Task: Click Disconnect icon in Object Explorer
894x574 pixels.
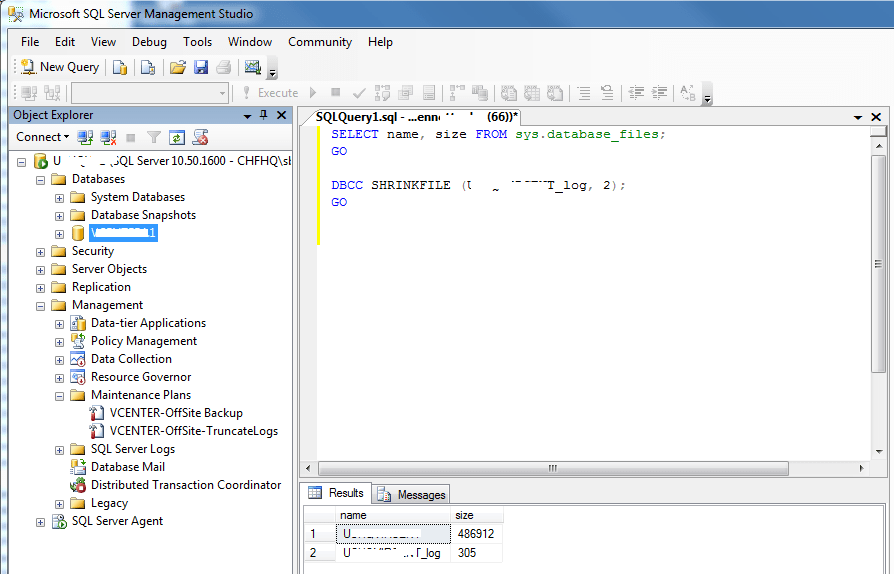Action: point(108,137)
